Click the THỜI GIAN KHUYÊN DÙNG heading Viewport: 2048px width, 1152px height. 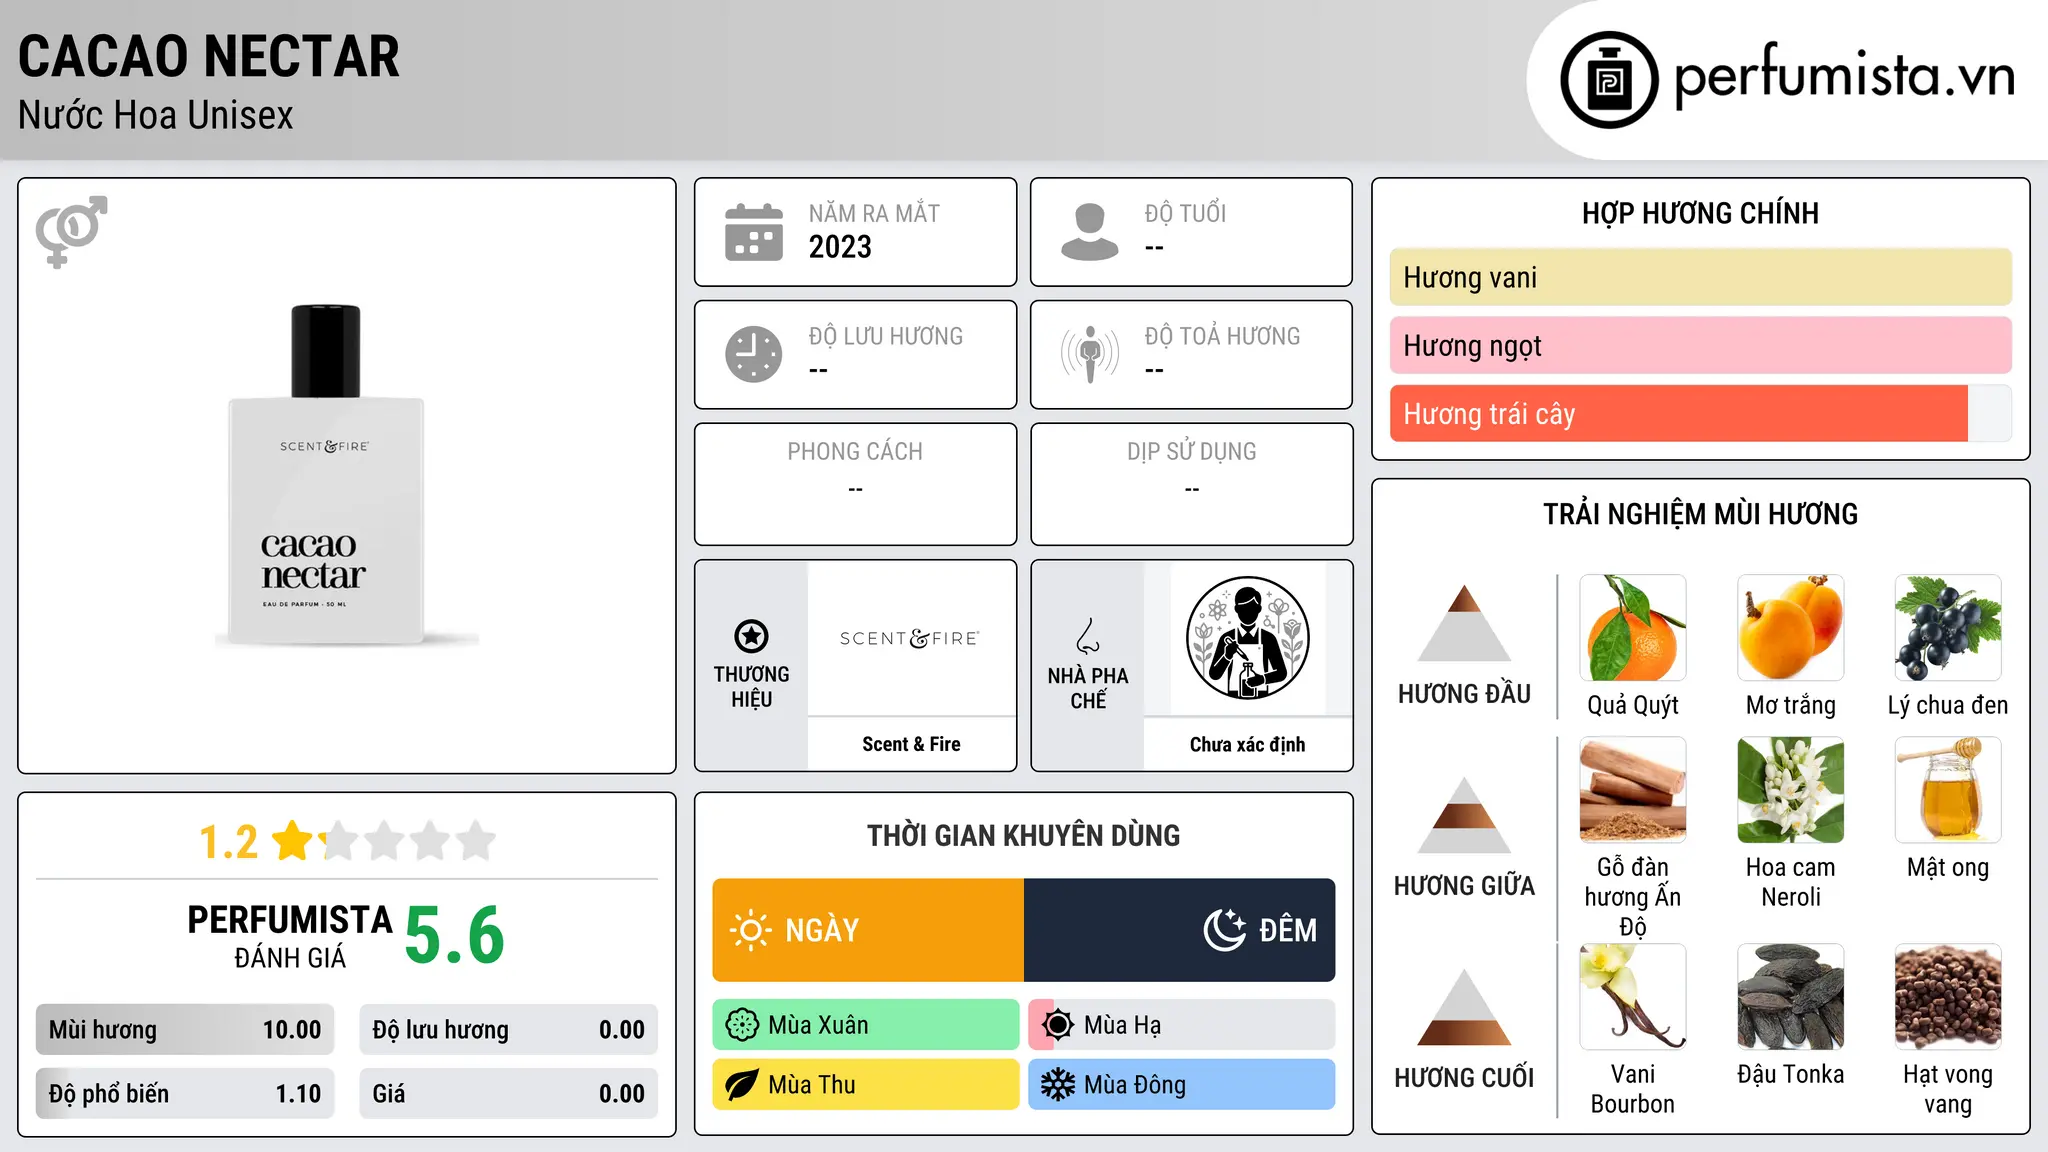point(1024,835)
